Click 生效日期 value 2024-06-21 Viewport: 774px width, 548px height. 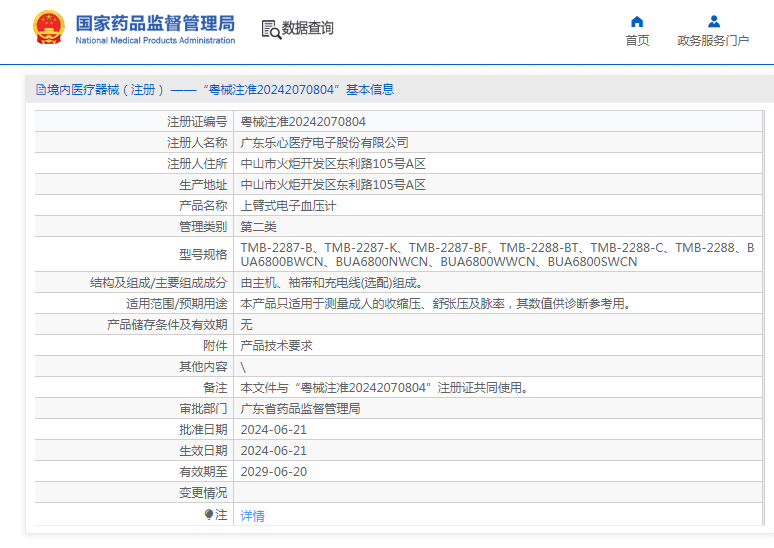[x=273, y=451]
